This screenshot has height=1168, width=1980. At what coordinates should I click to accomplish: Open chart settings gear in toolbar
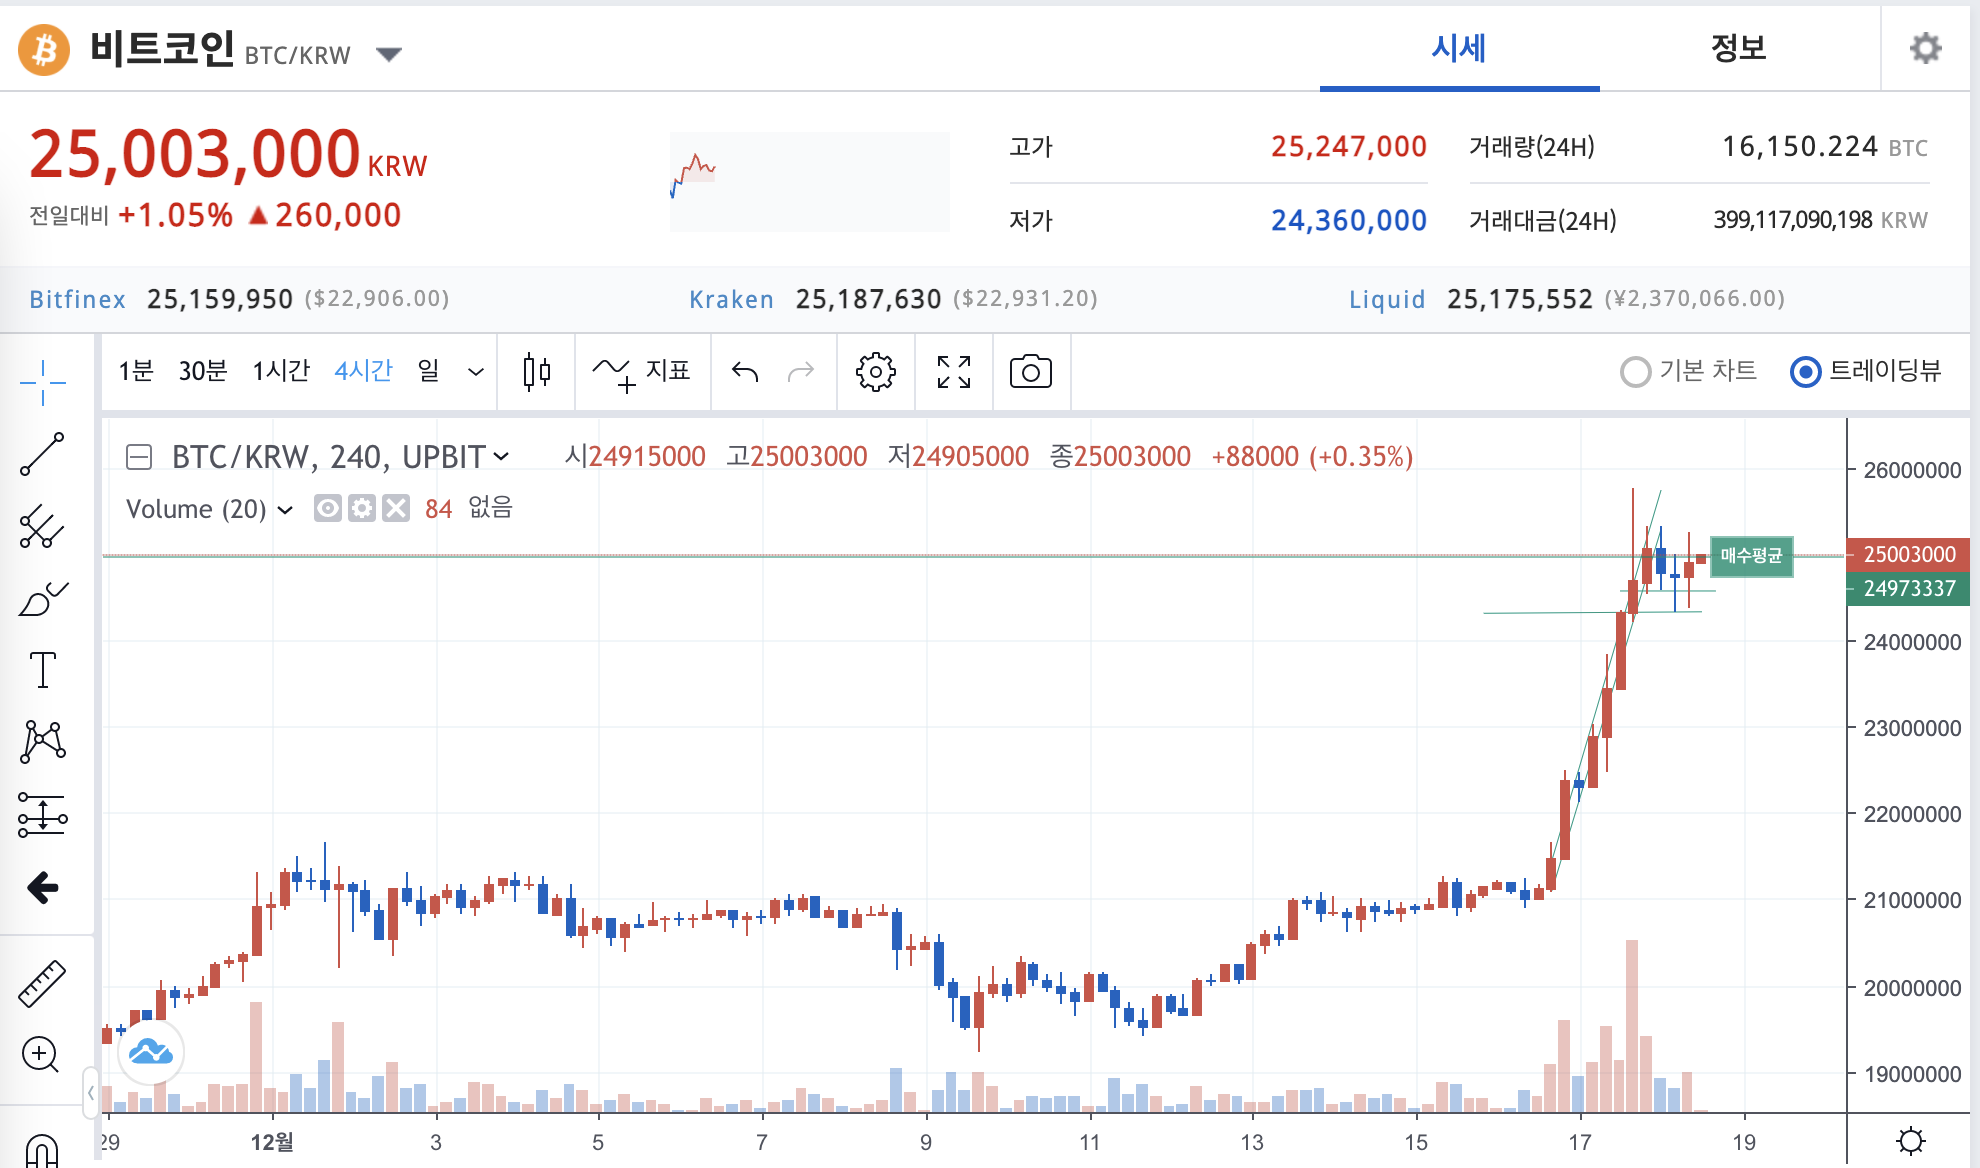click(875, 372)
